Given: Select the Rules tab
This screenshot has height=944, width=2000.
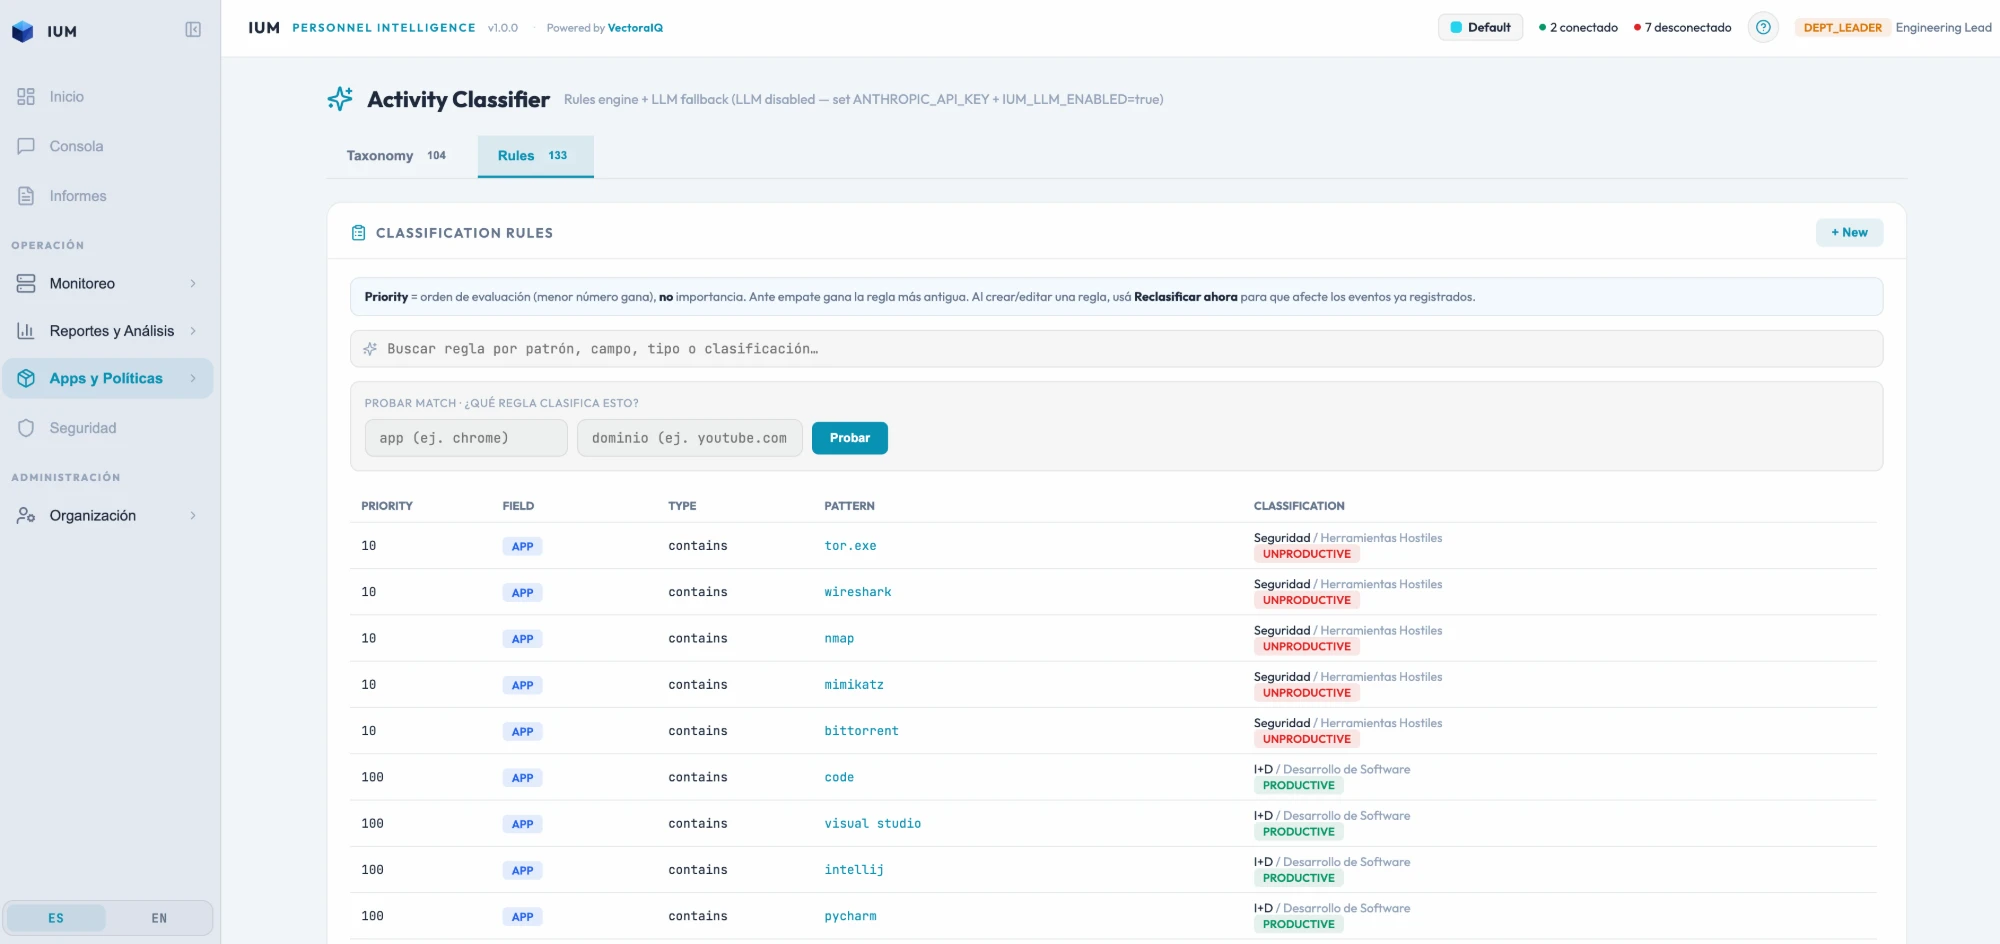Looking at the screenshot, I should coord(535,156).
